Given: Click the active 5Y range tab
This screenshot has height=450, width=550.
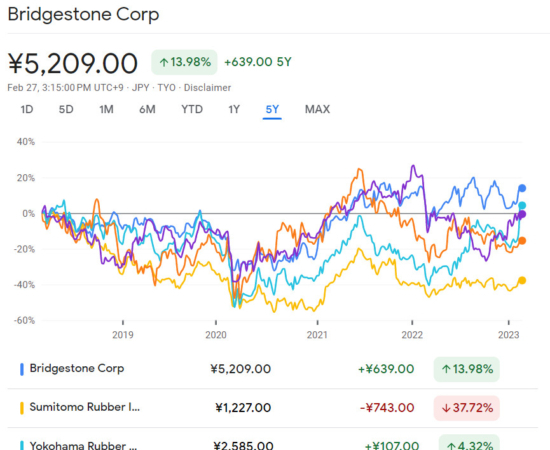Looking at the screenshot, I should [272, 110].
